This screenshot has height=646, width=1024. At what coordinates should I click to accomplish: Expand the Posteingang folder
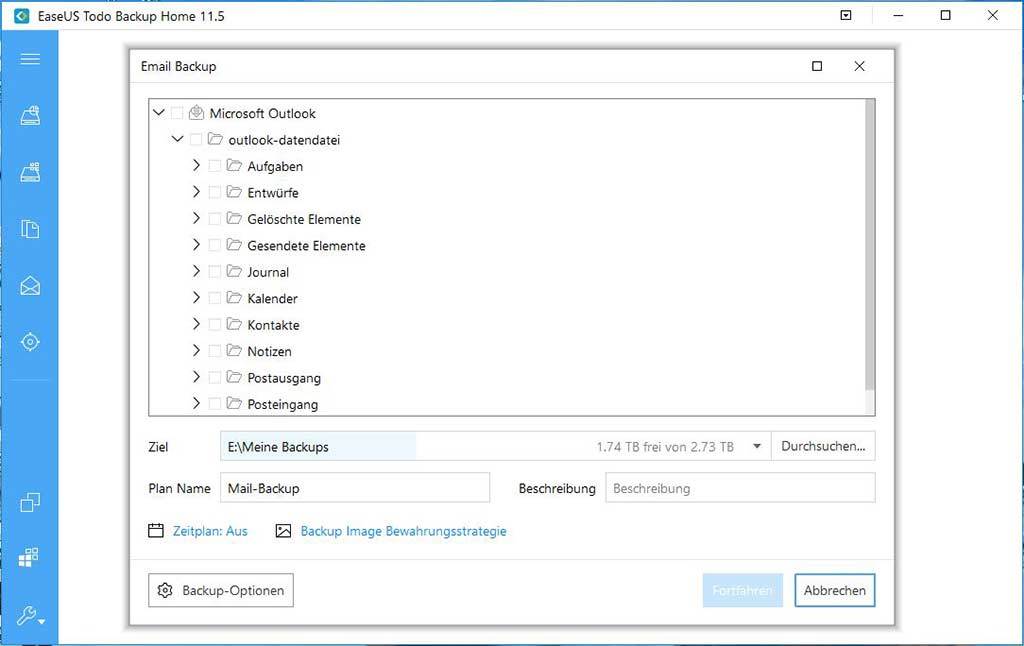tap(196, 404)
